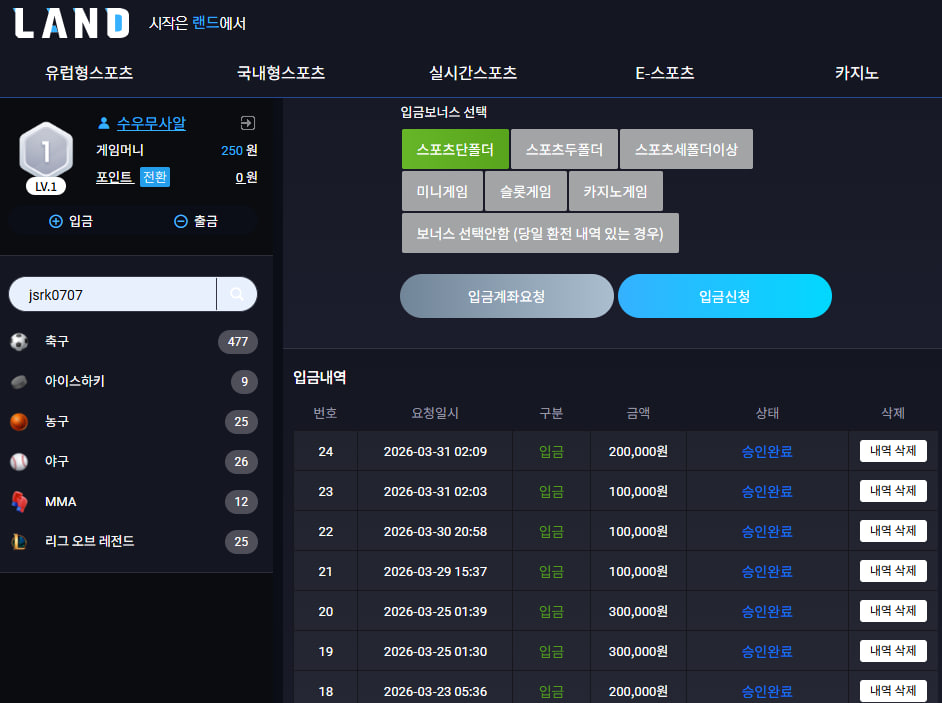Image resolution: width=942 pixels, height=703 pixels.
Task: Click the search magnifier icon
Action: pyautogui.click(x=237, y=294)
